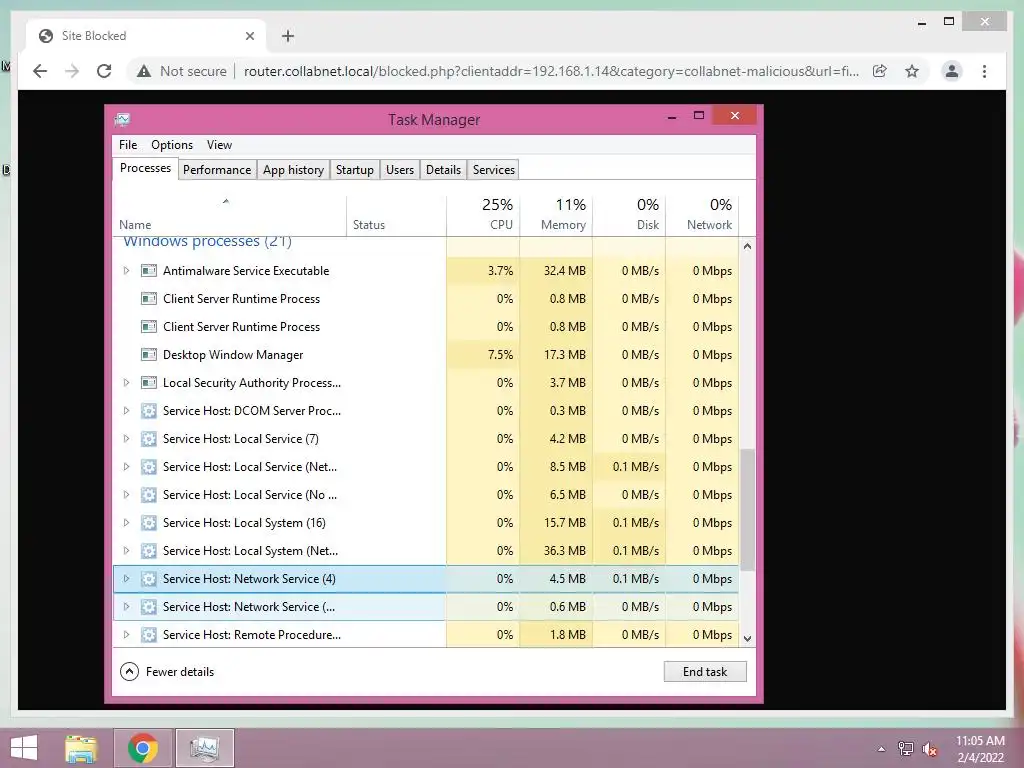Show hidden tray icons arrow

click(881, 749)
